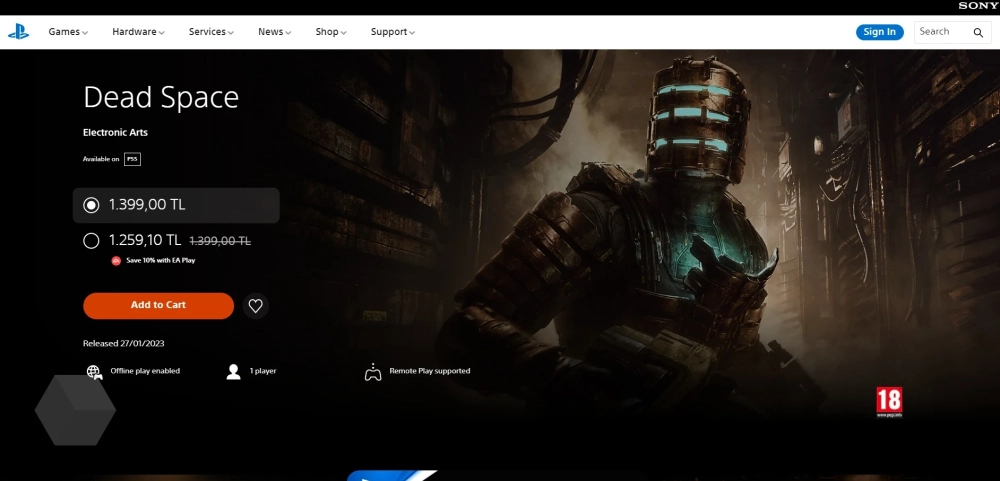Expand the Hardware dropdown menu
This screenshot has height=481, width=1000.
(138, 32)
